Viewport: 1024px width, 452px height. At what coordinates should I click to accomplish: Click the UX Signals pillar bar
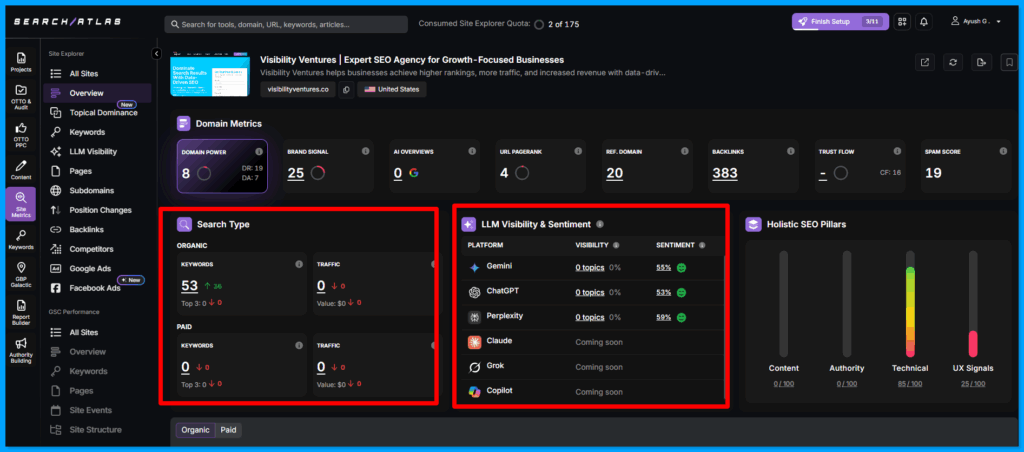point(972,303)
